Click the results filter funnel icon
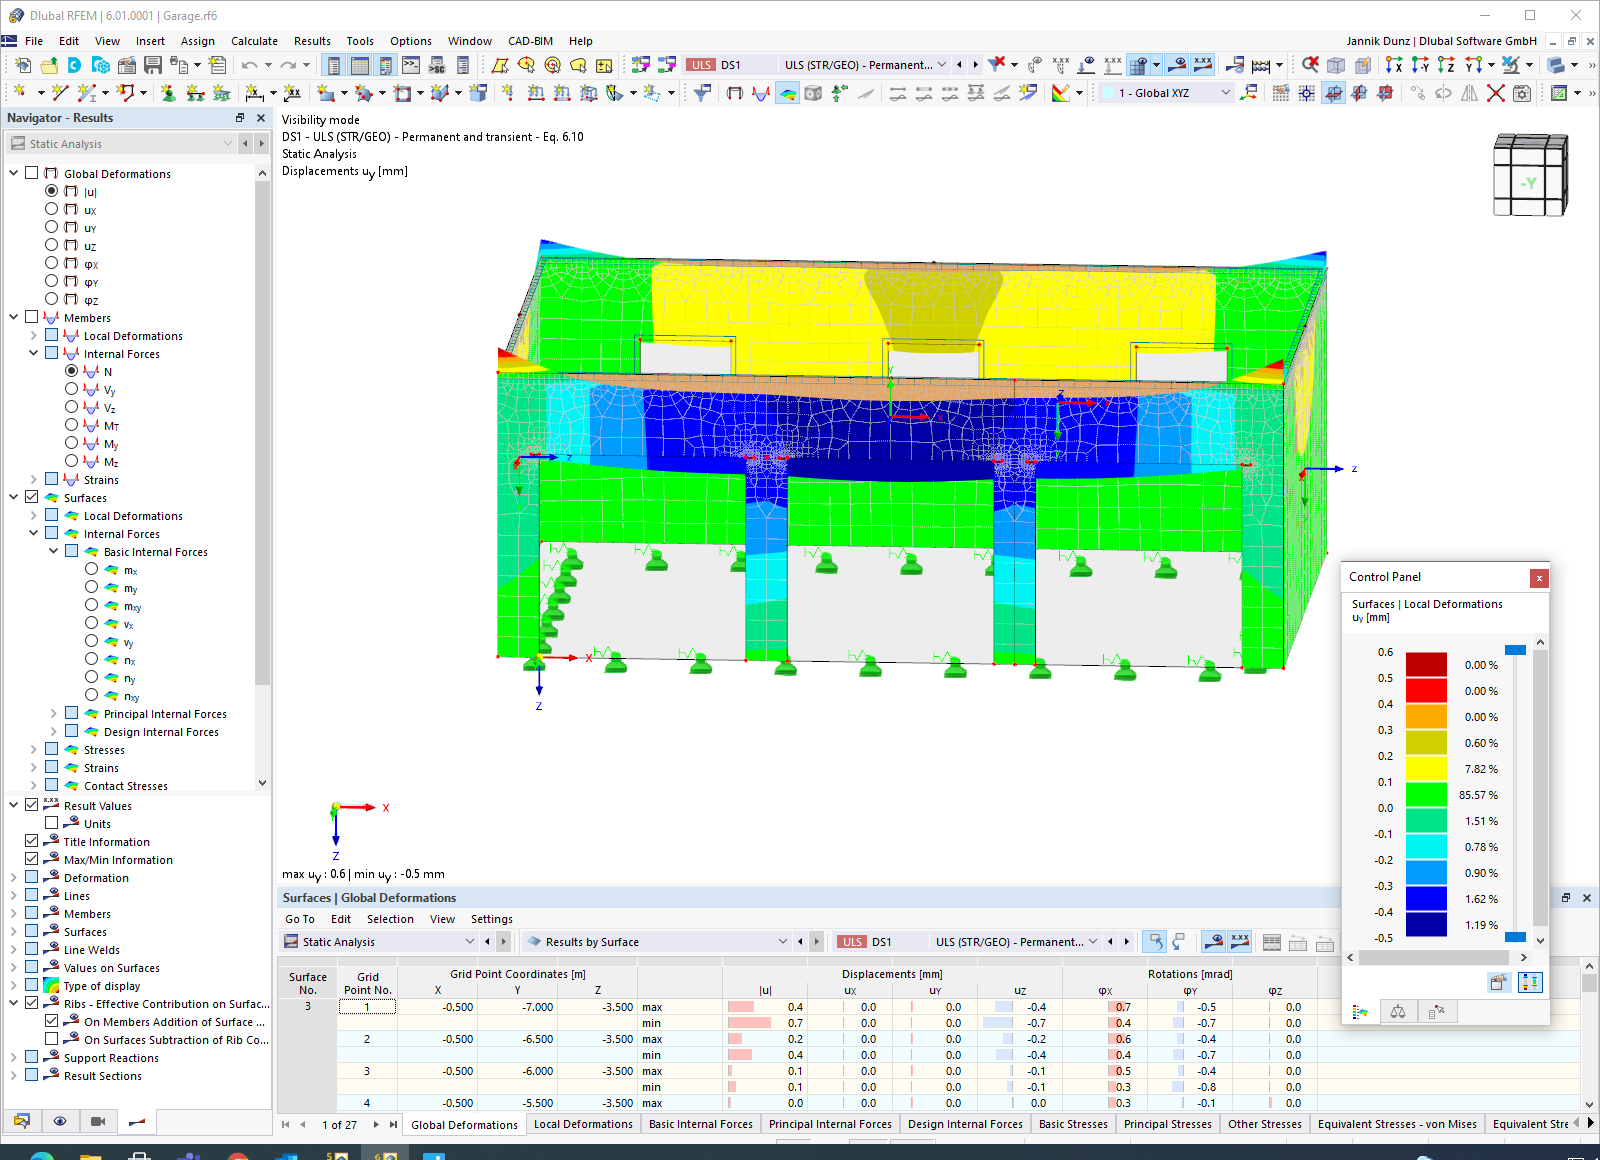The image size is (1600, 1160). [x=703, y=93]
